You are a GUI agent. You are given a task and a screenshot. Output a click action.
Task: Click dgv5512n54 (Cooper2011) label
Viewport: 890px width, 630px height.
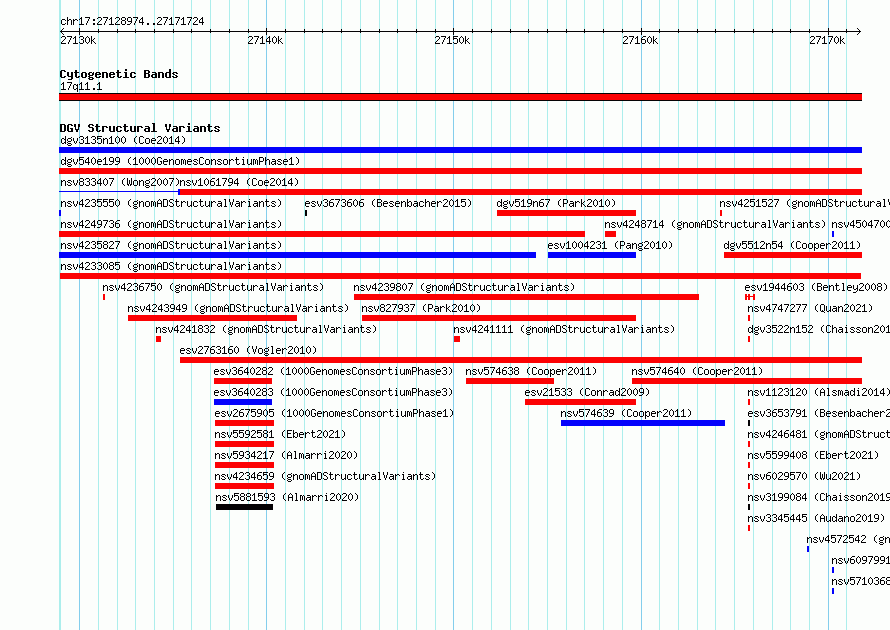(x=792, y=245)
